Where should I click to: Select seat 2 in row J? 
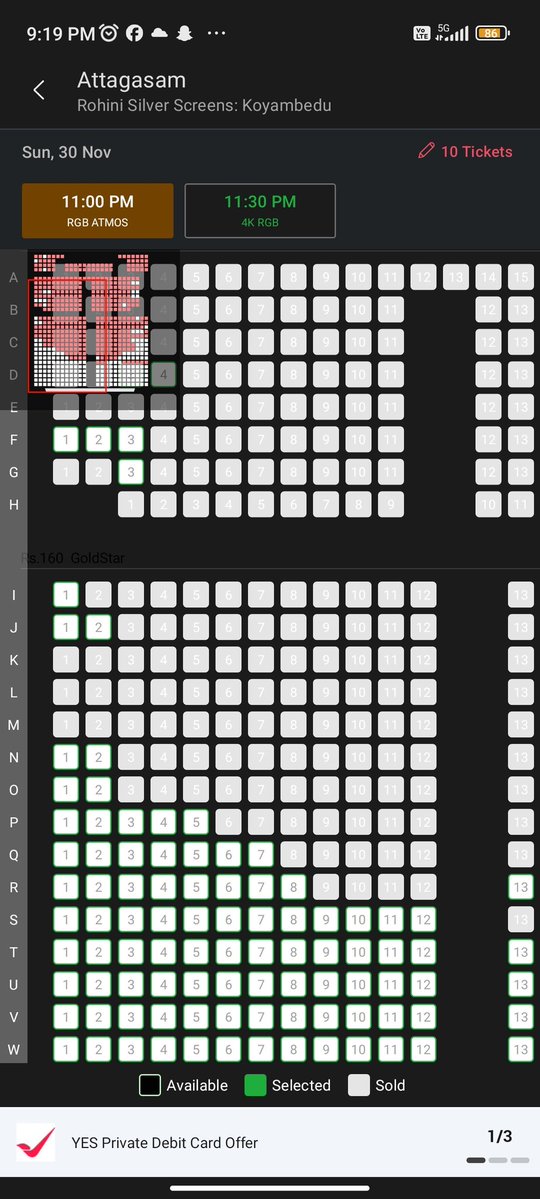coord(98,627)
